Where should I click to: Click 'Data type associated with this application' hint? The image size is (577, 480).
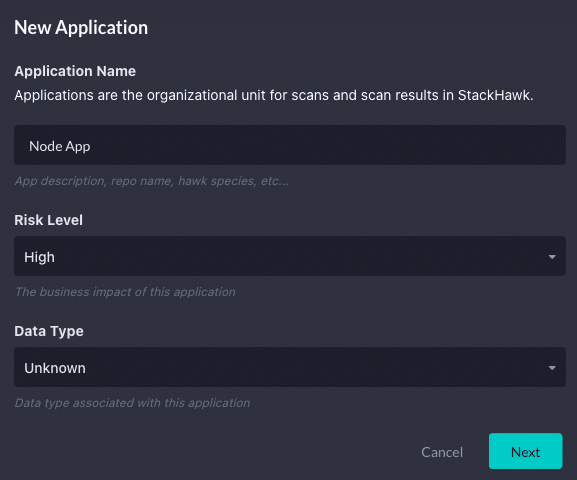point(132,403)
